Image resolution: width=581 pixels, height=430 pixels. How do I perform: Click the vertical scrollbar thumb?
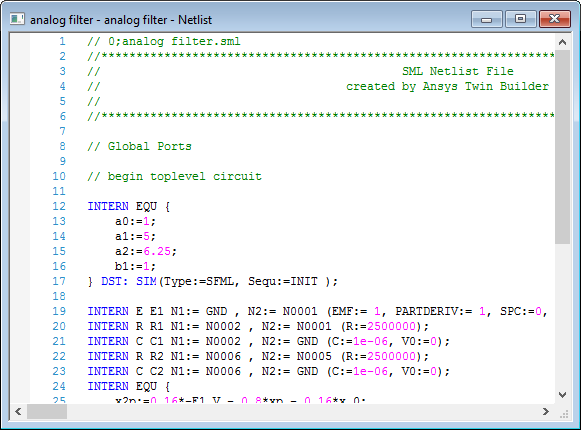click(562, 147)
